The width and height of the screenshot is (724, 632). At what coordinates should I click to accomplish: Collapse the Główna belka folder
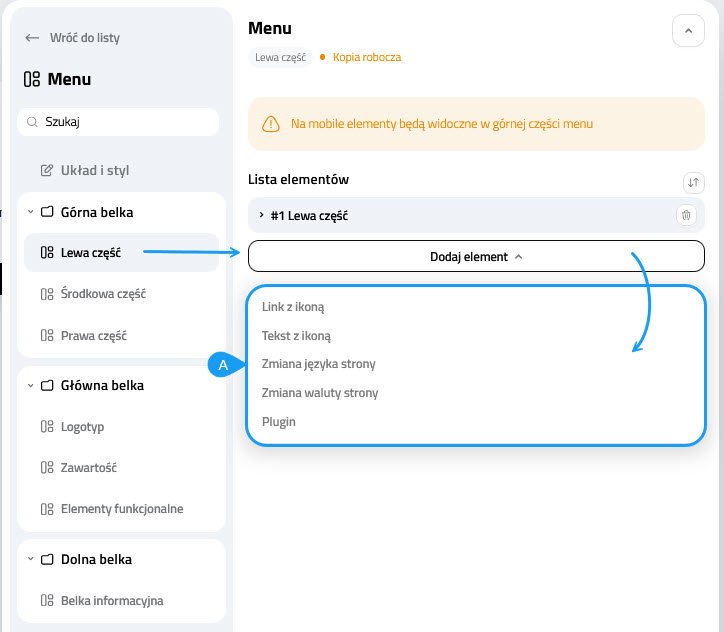point(31,385)
